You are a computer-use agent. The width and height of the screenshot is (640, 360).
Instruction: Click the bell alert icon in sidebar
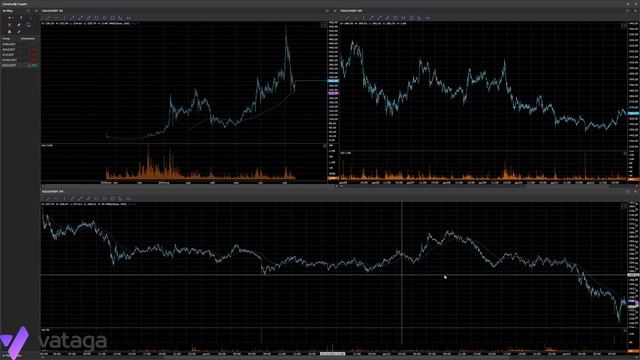(9, 31)
